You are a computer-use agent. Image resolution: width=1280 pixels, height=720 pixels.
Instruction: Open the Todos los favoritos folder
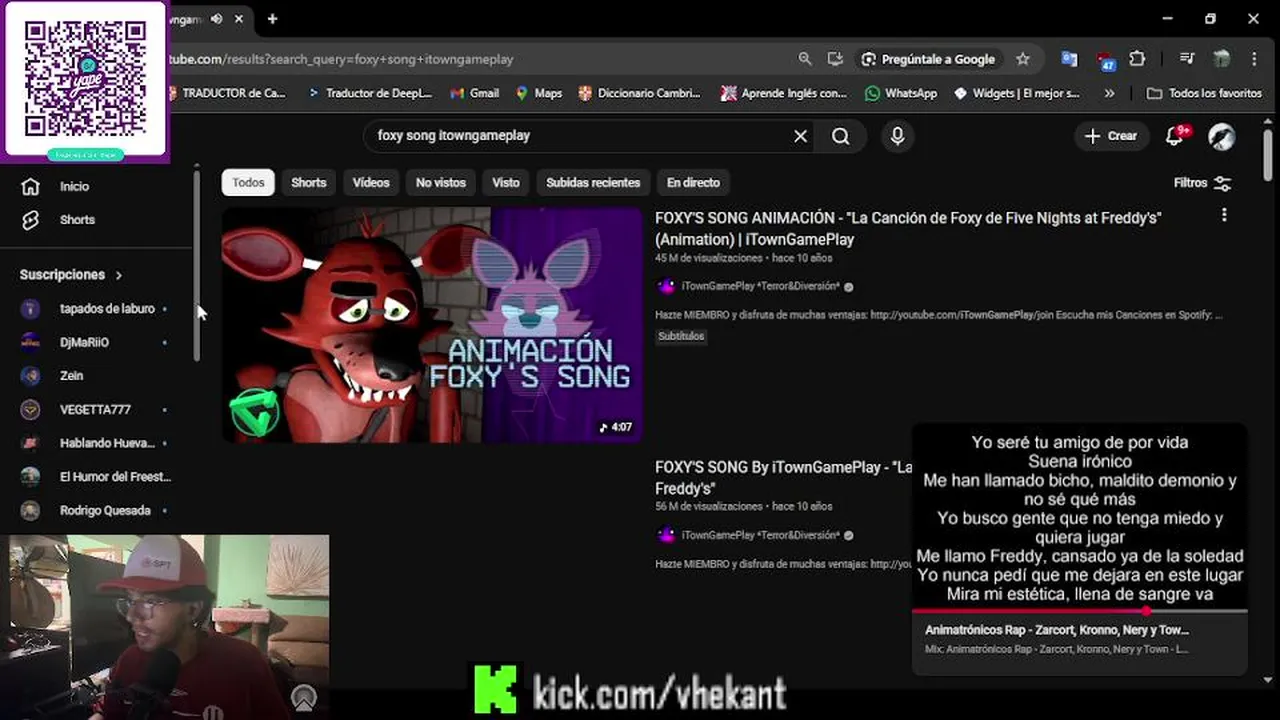coord(1204,93)
